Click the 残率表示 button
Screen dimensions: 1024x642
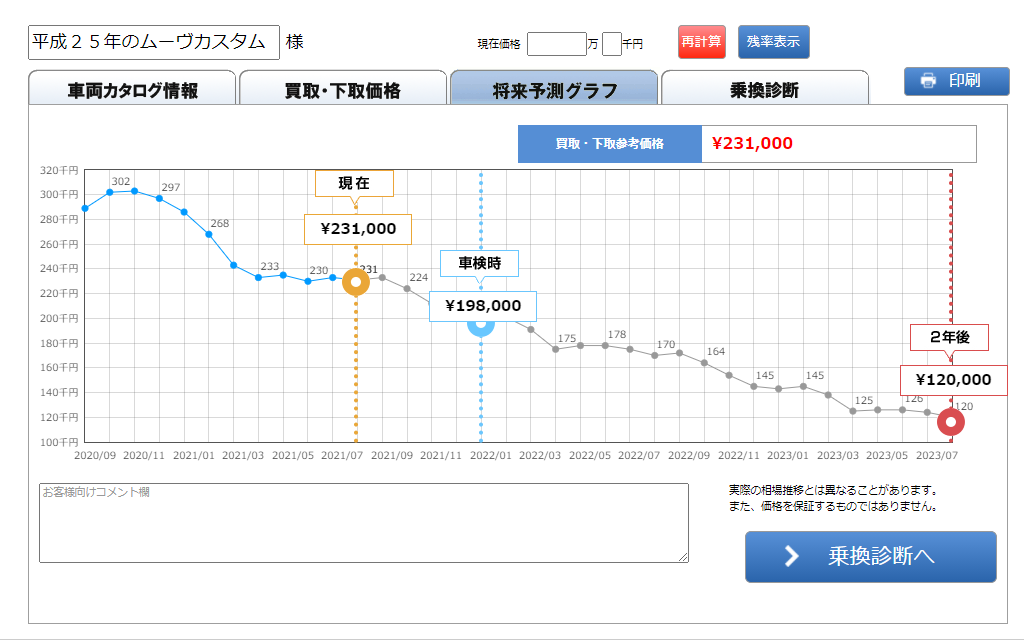point(773,42)
